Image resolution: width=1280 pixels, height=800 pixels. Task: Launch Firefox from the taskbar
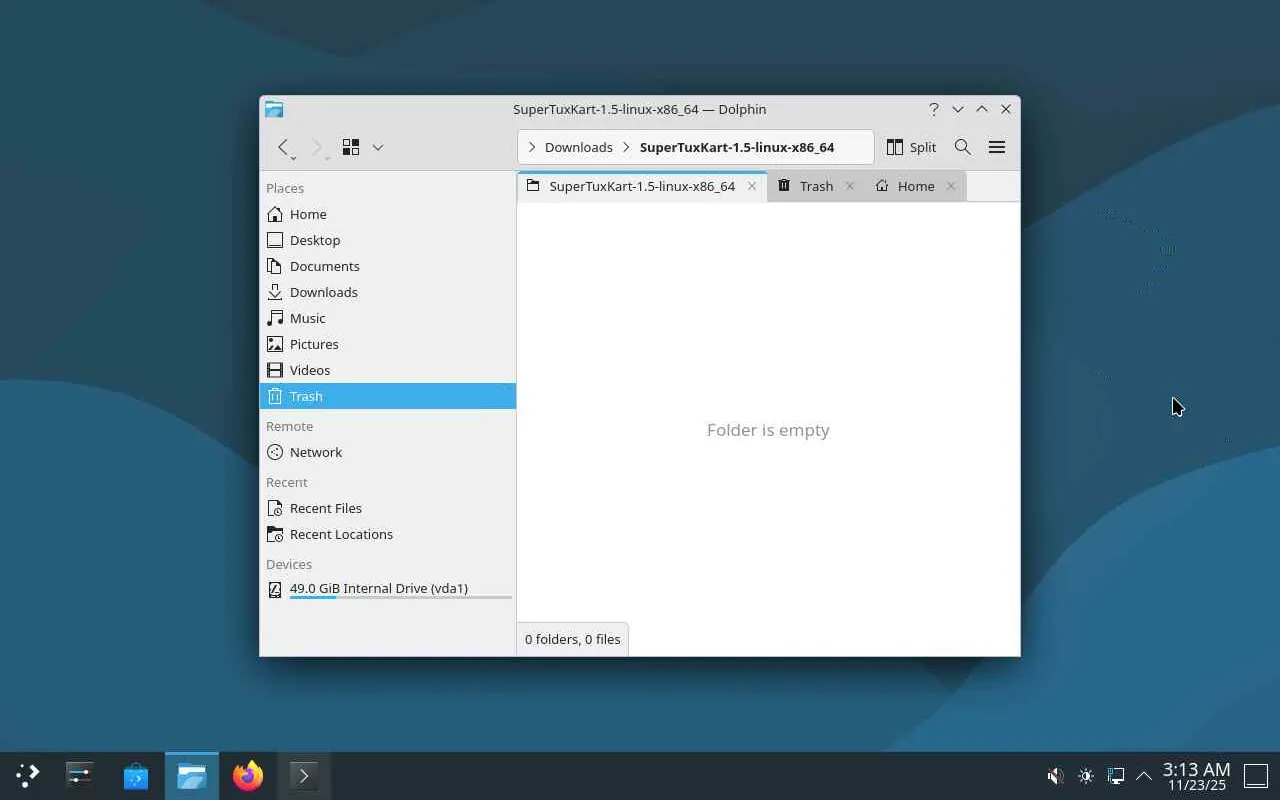pyautogui.click(x=248, y=775)
